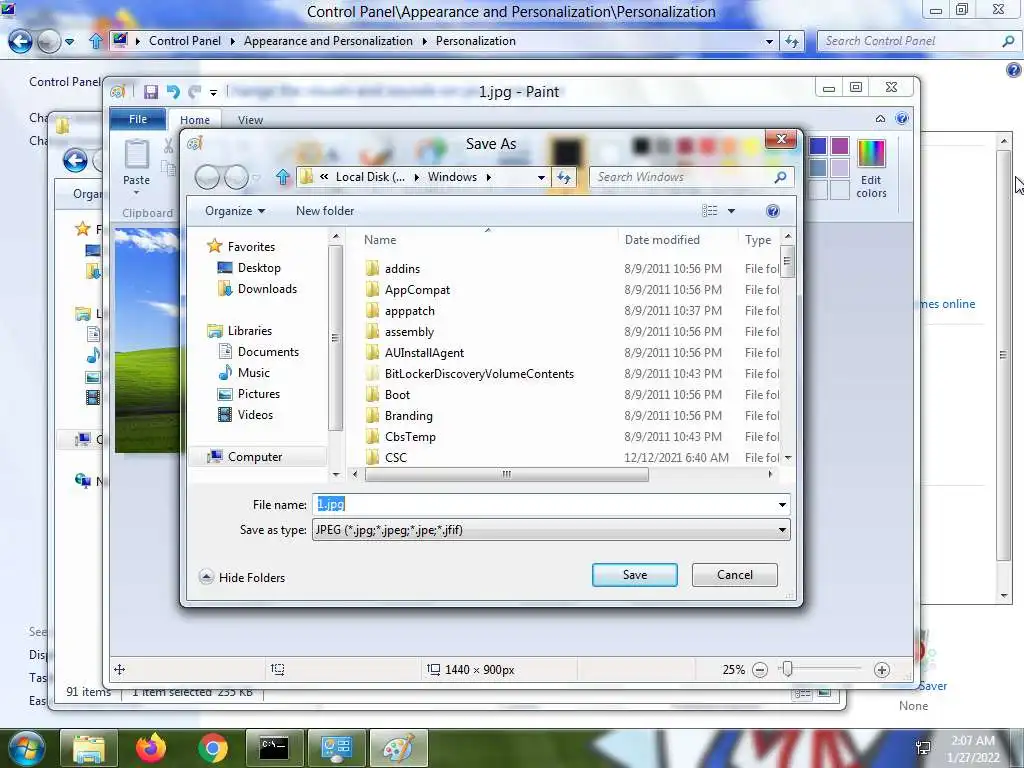Click the Save button in Save As dialog
This screenshot has height=768, width=1024.
pyautogui.click(x=634, y=575)
